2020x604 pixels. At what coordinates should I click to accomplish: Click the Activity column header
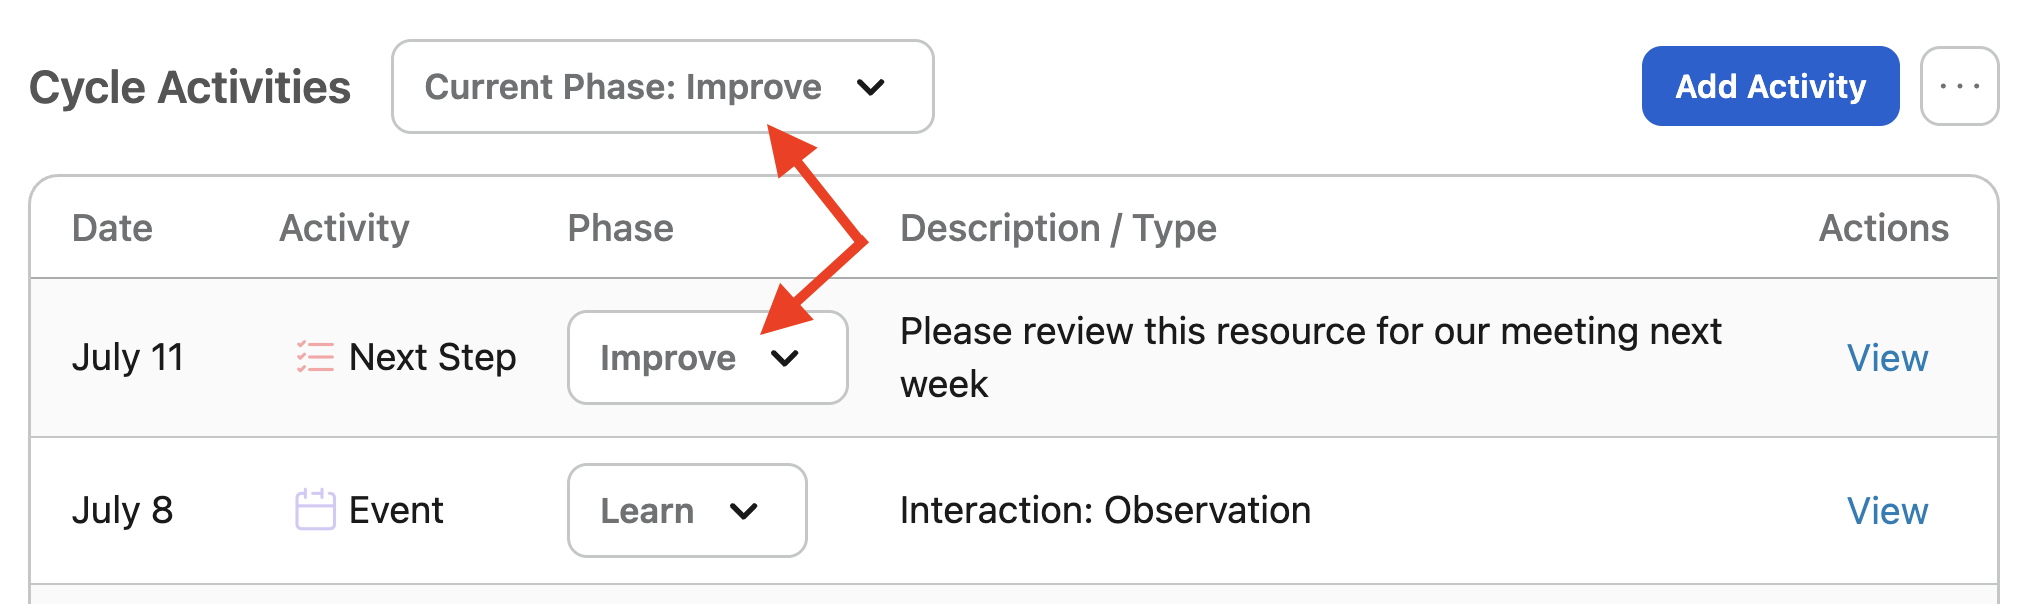click(x=344, y=228)
